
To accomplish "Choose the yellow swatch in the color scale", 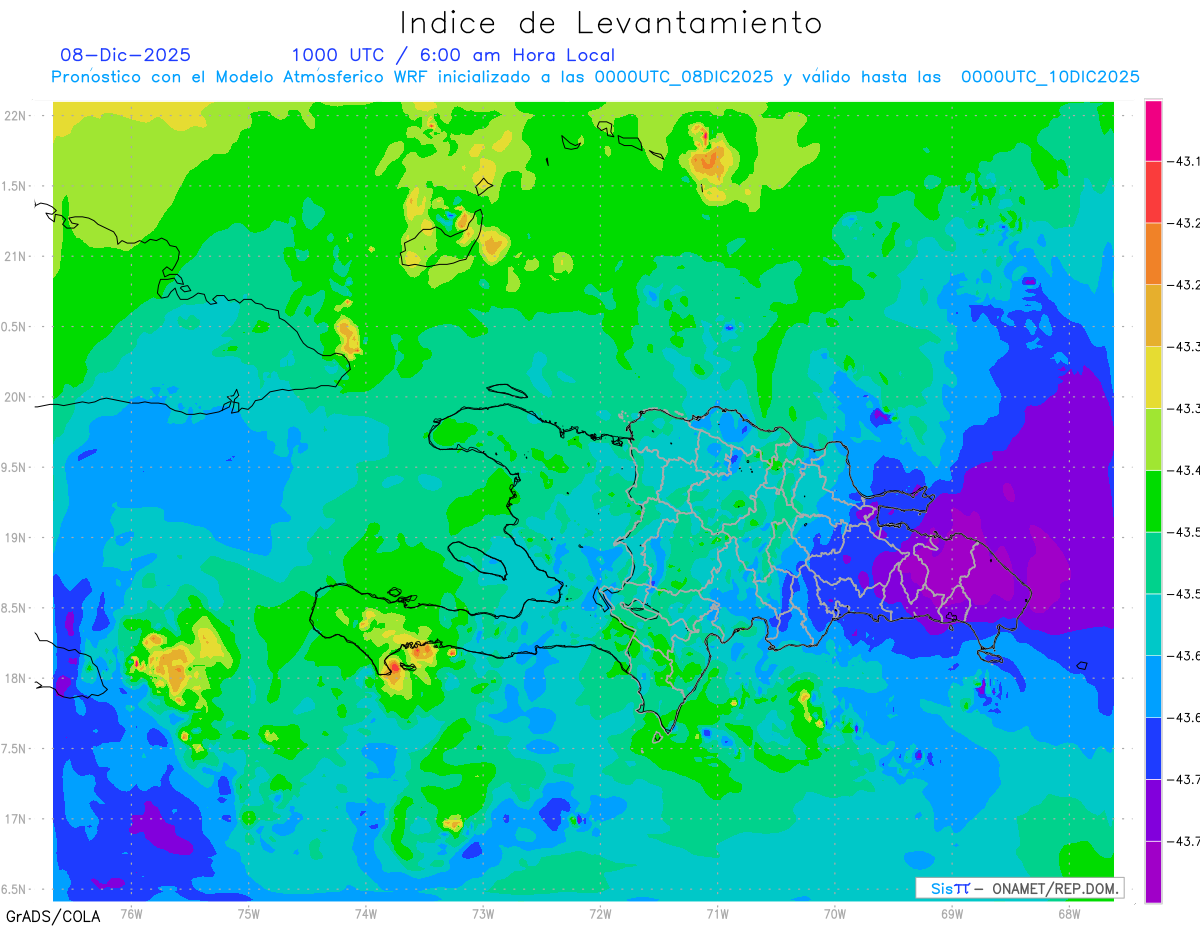I will [1153, 378].
